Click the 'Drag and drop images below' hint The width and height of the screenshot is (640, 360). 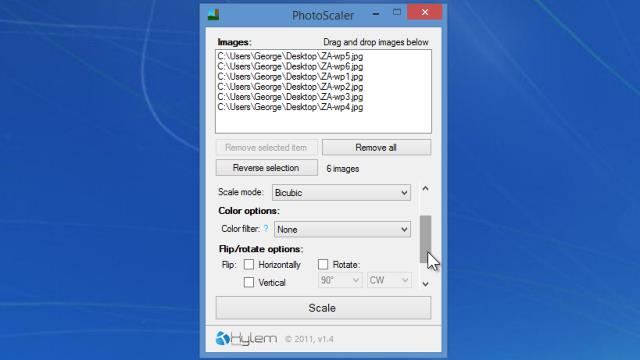pos(376,42)
